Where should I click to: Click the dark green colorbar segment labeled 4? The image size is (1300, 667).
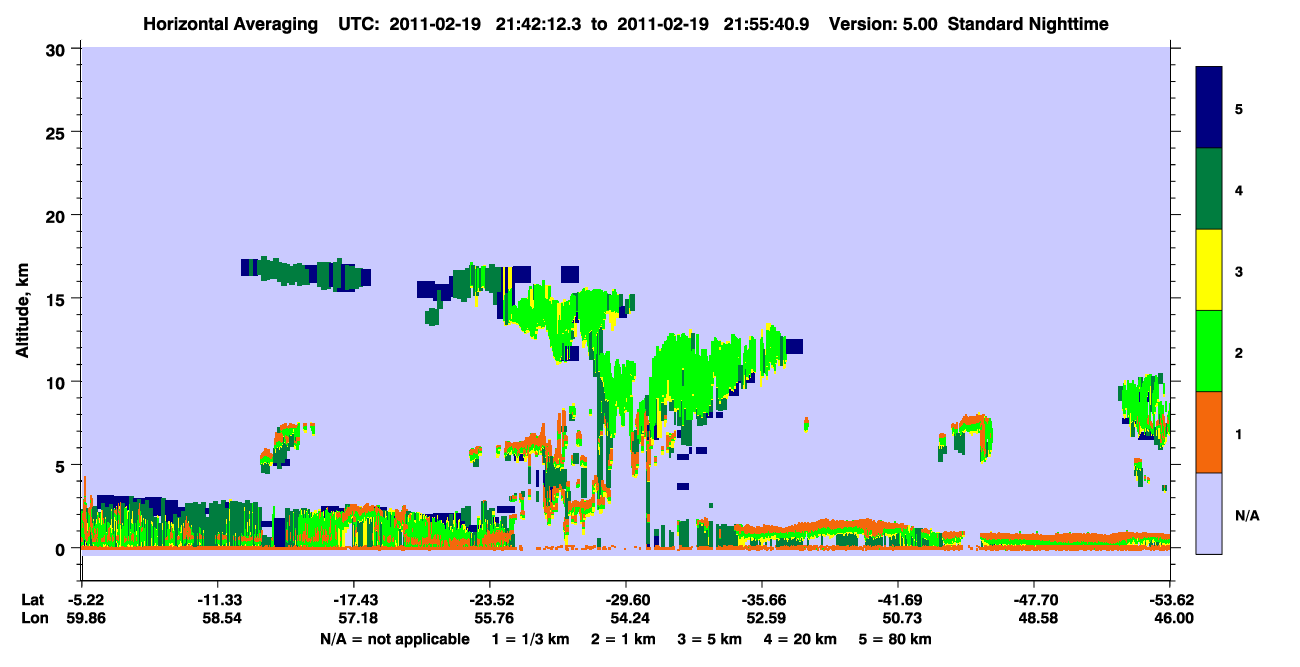(1209, 189)
